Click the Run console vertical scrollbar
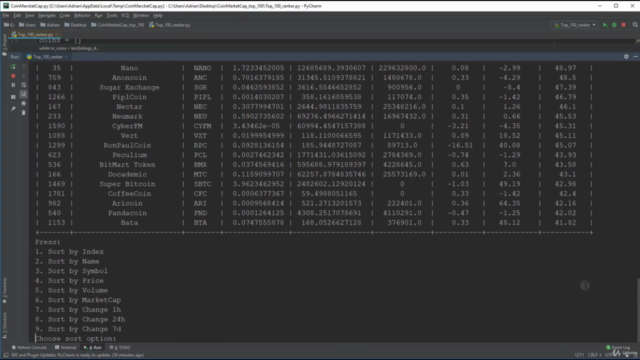 click(638, 310)
